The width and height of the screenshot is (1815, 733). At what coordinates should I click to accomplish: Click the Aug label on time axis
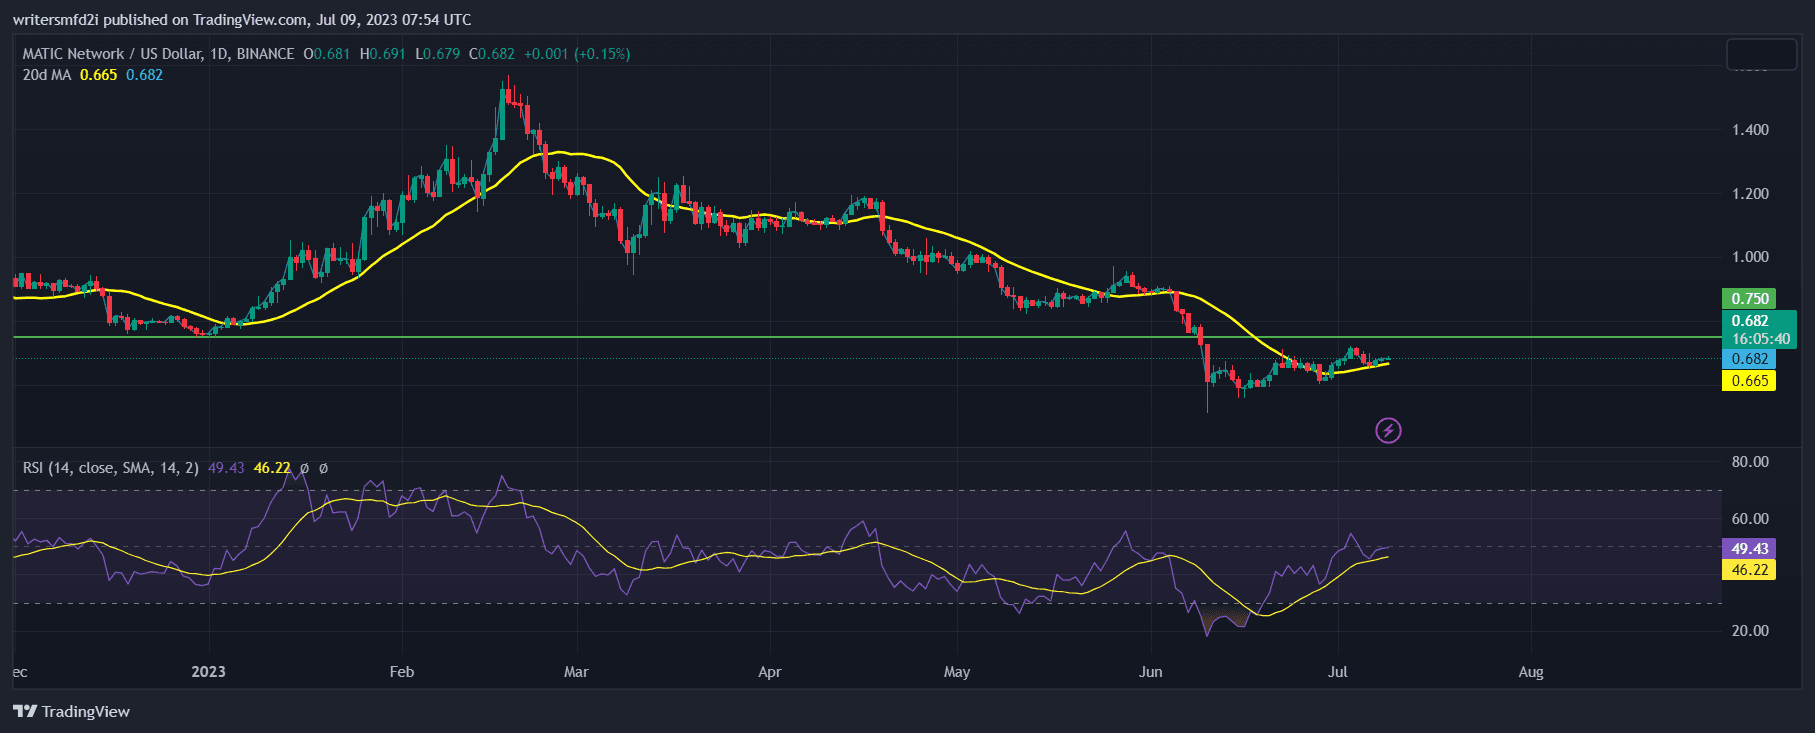tap(1530, 672)
